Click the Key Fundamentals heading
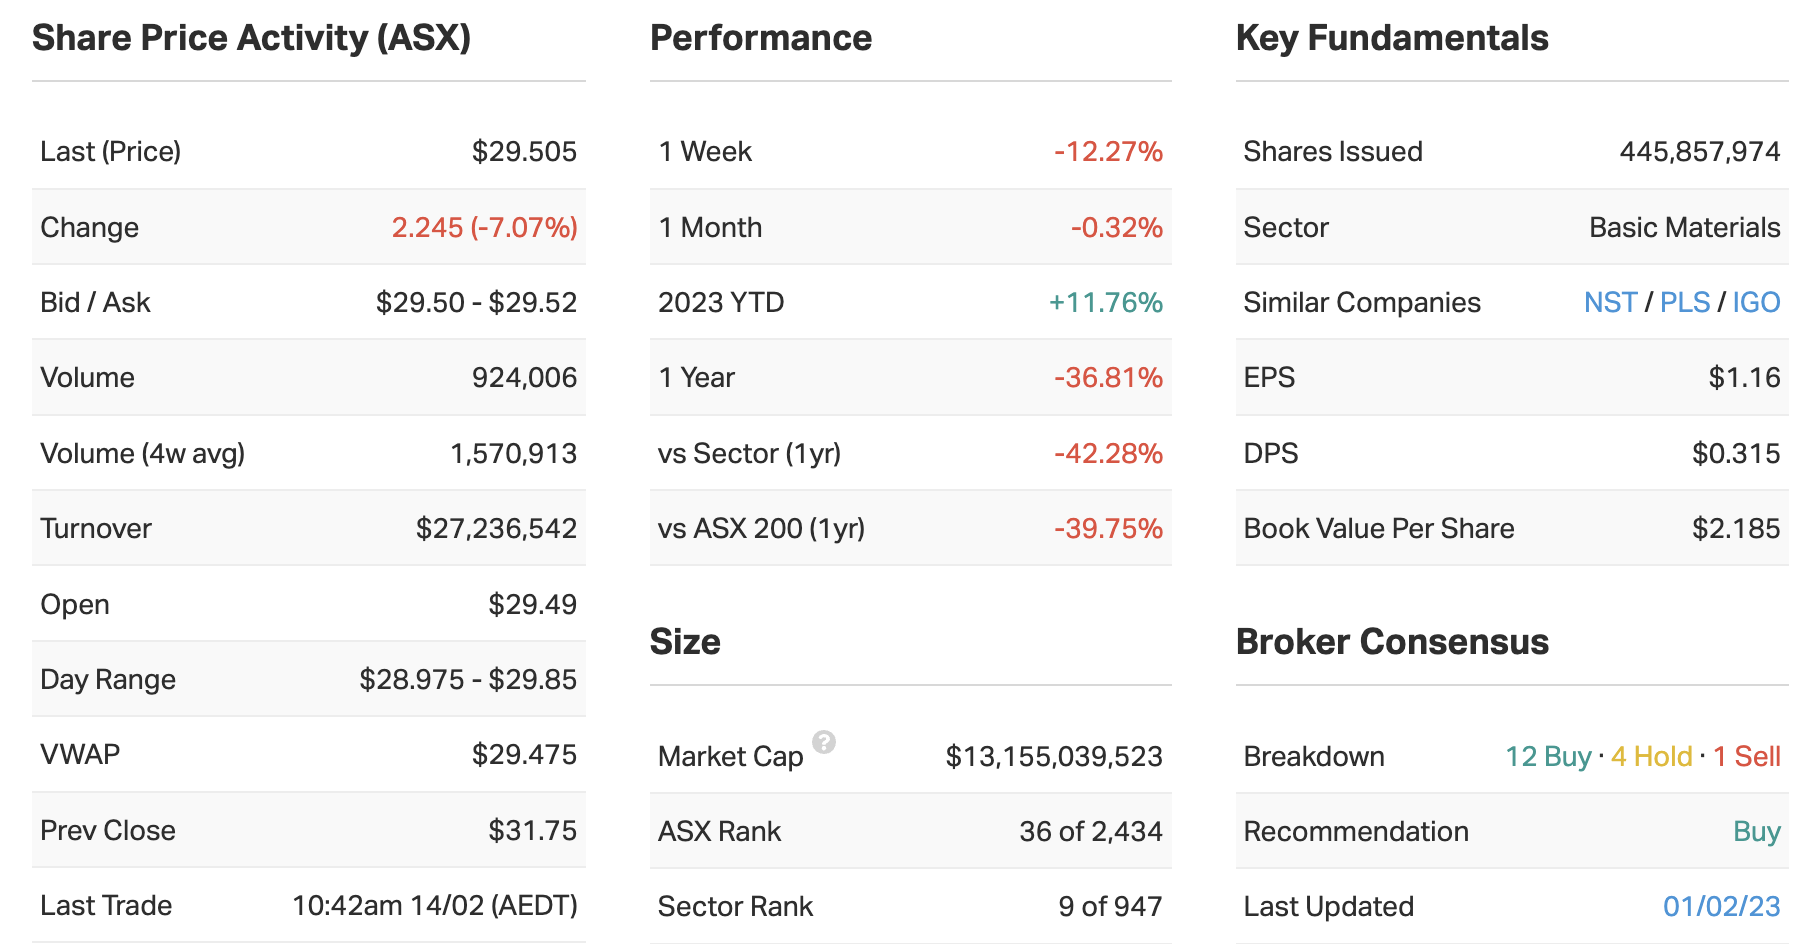1806x944 pixels. coord(1392,38)
